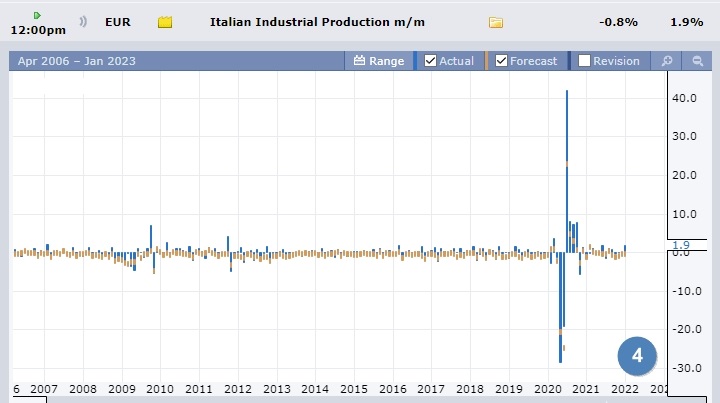Viewport: 720px width, 403px height.
Task: Uncheck the Forecast series checkbox
Action: click(501, 61)
